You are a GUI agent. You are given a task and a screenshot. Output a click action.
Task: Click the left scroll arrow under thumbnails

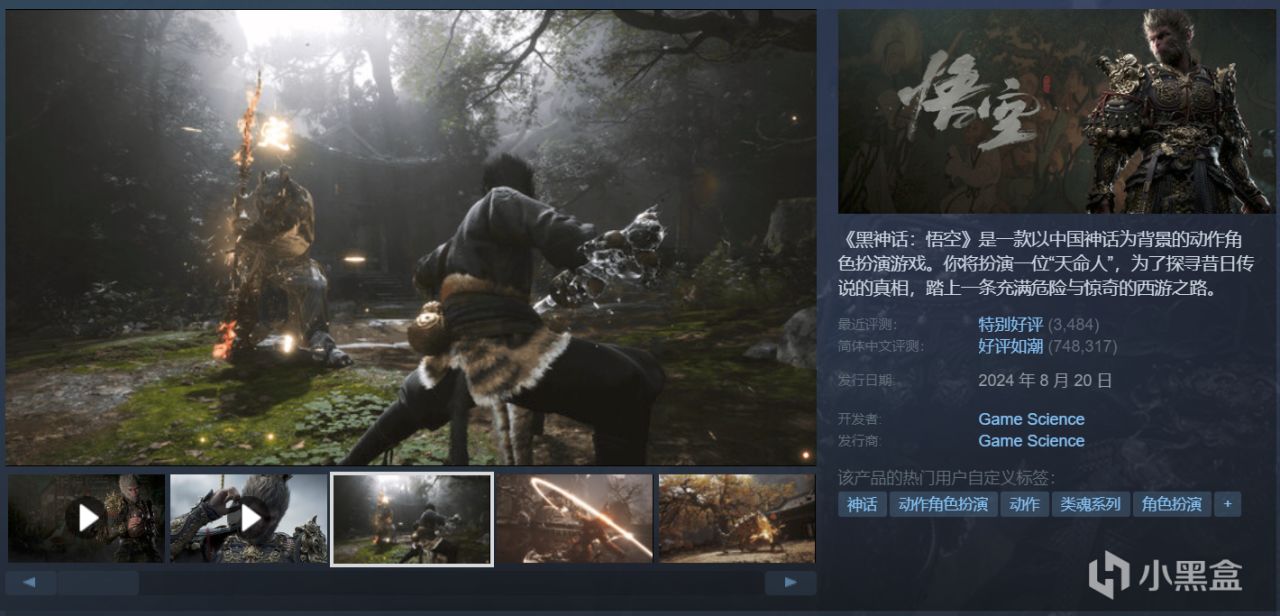(31, 583)
